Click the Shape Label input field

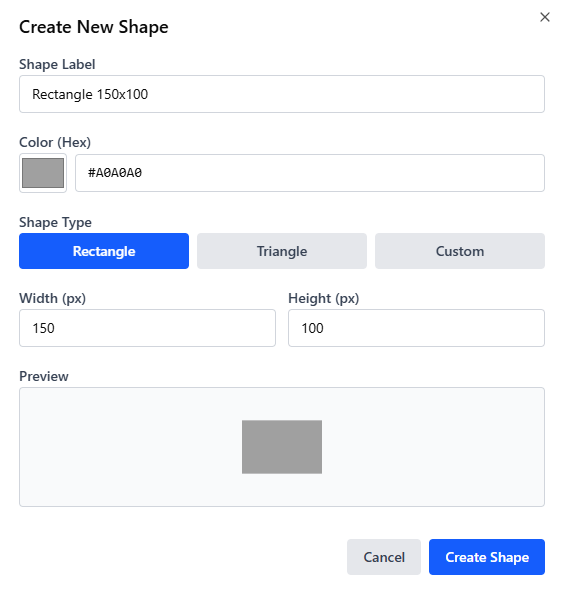pyautogui.click(x=282, y=94)
